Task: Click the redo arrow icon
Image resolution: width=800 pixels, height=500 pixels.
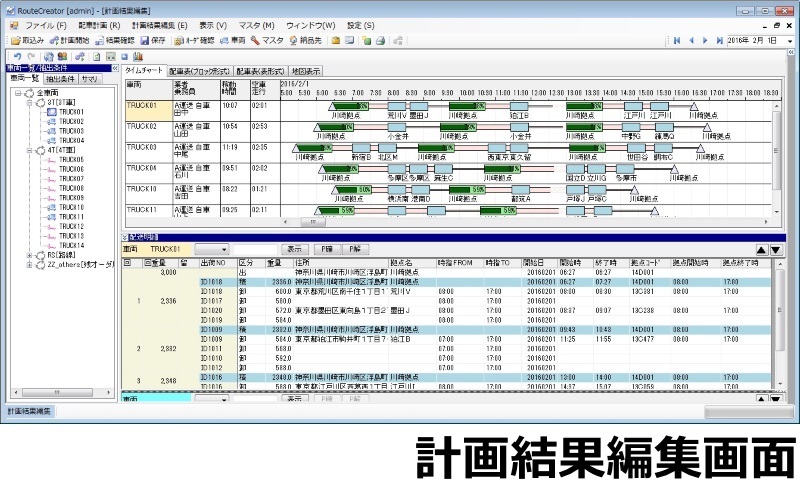Action: tap(31, 57)
